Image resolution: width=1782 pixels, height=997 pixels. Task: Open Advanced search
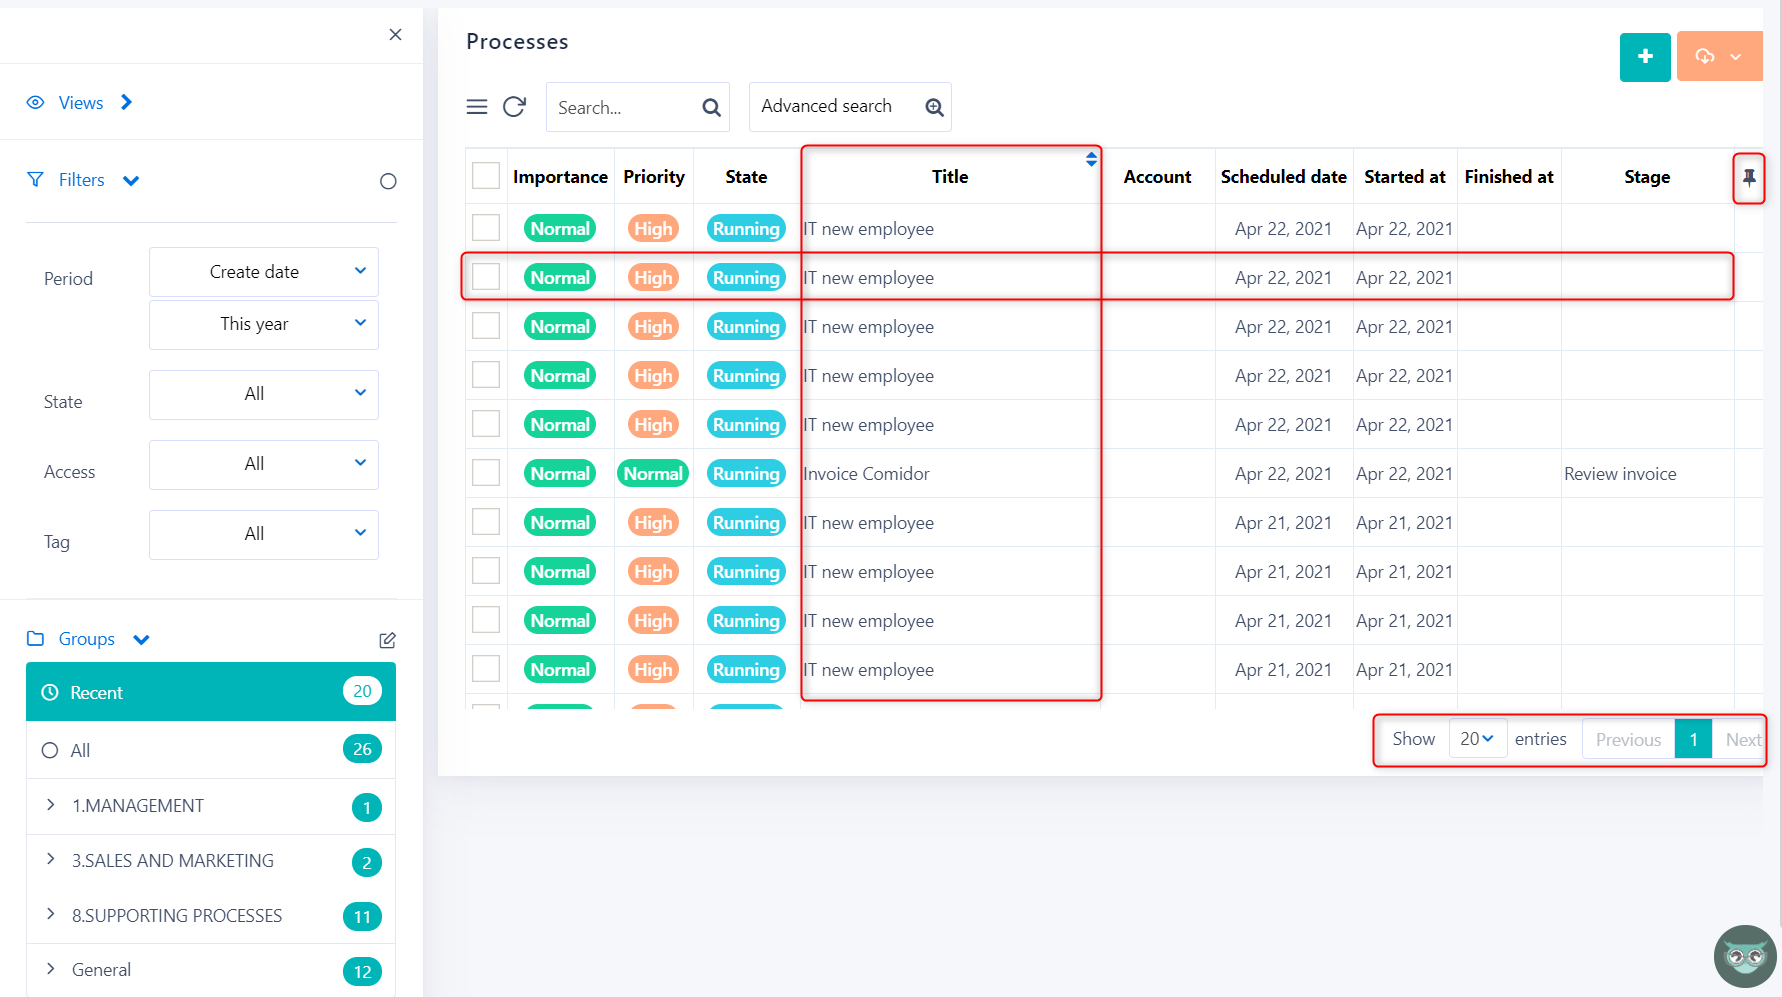pyautogui.click(x=850, y=106)
